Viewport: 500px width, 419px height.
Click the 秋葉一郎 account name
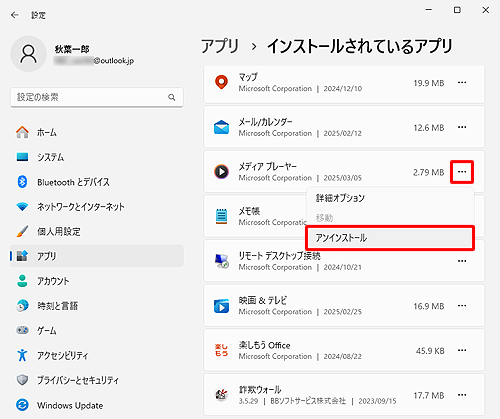pyautogui.click(x=72, y=49)
